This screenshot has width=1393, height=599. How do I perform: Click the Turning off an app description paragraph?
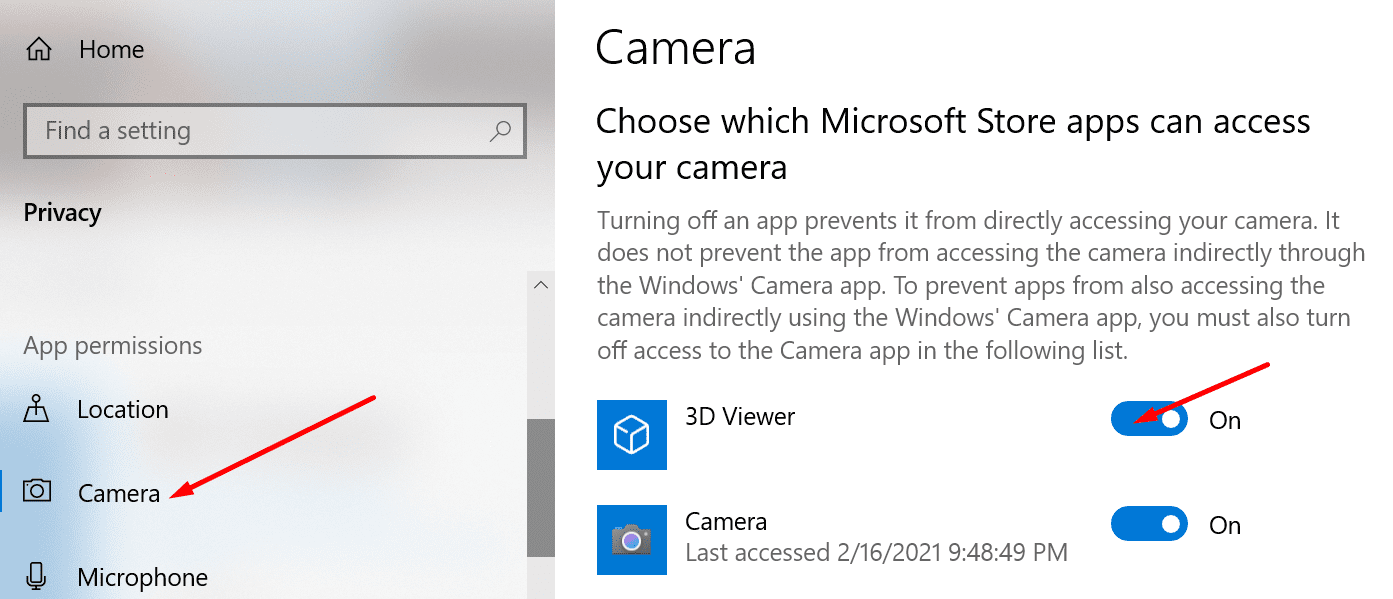coord(981,286)
